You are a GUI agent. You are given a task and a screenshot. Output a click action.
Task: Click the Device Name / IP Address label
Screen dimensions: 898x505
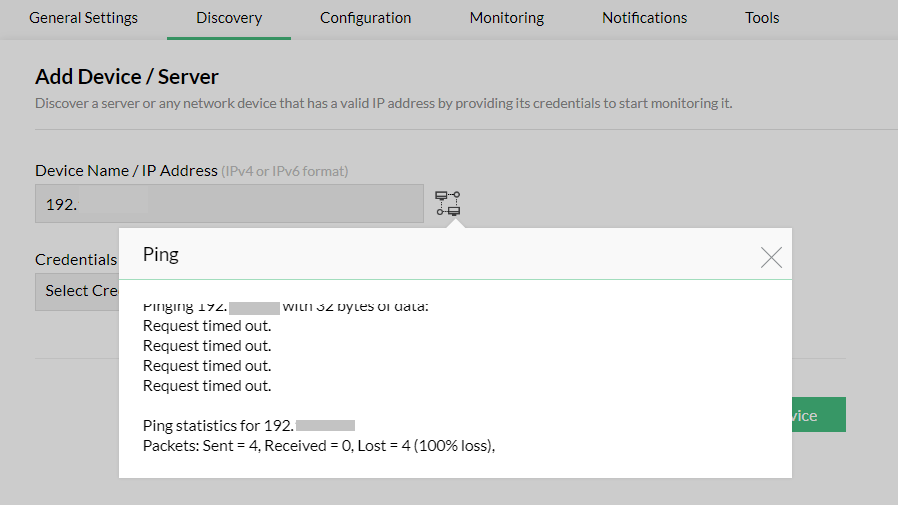126,171
